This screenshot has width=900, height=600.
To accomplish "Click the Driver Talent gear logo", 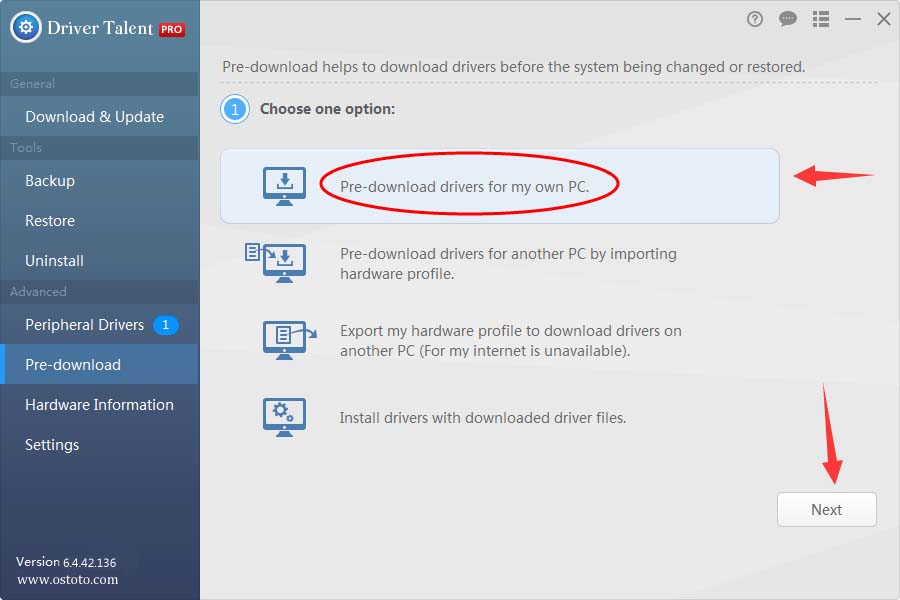I will click(26, 27).
